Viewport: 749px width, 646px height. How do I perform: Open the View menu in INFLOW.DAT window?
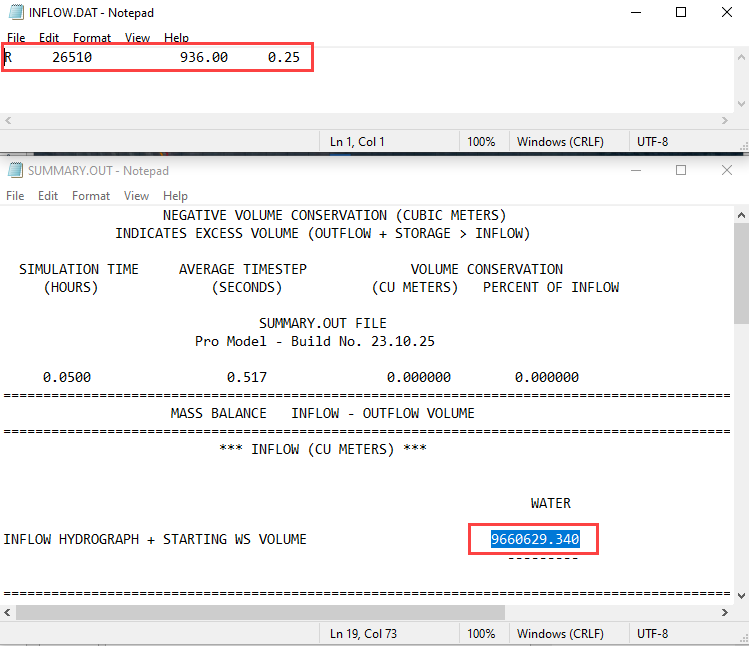tap(137, 38)
